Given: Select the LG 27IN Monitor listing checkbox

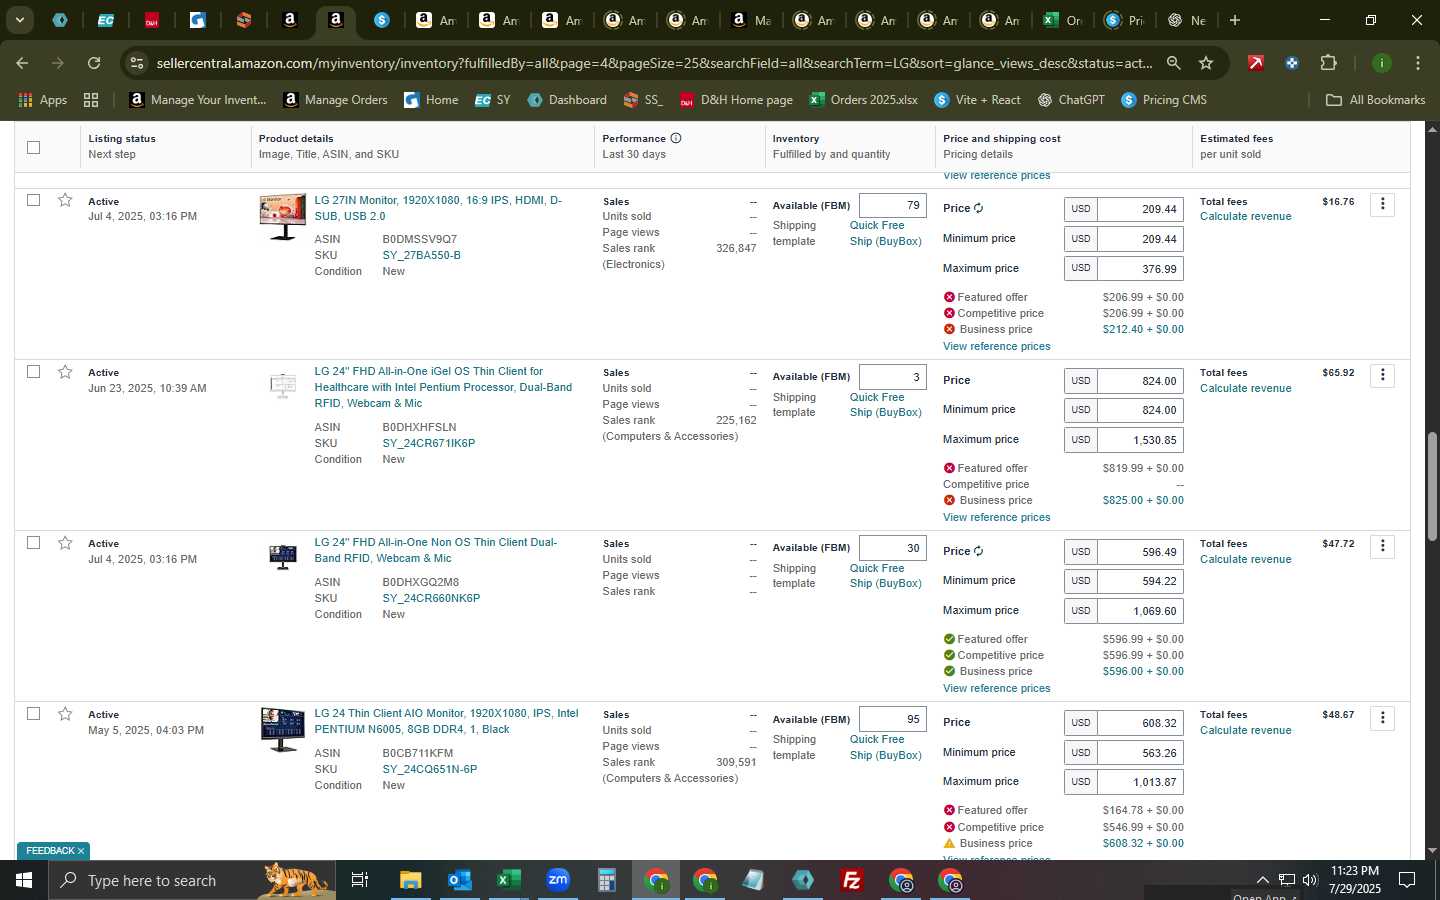Looking at the screenshot, I should click(33, 200).
